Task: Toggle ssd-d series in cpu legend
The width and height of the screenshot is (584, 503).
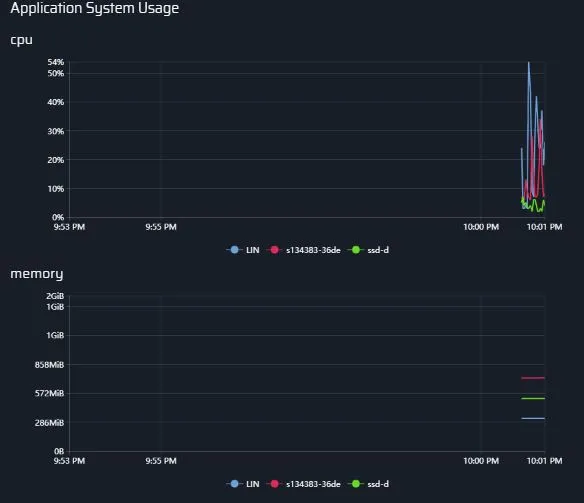Action: [x=369, y=250]
